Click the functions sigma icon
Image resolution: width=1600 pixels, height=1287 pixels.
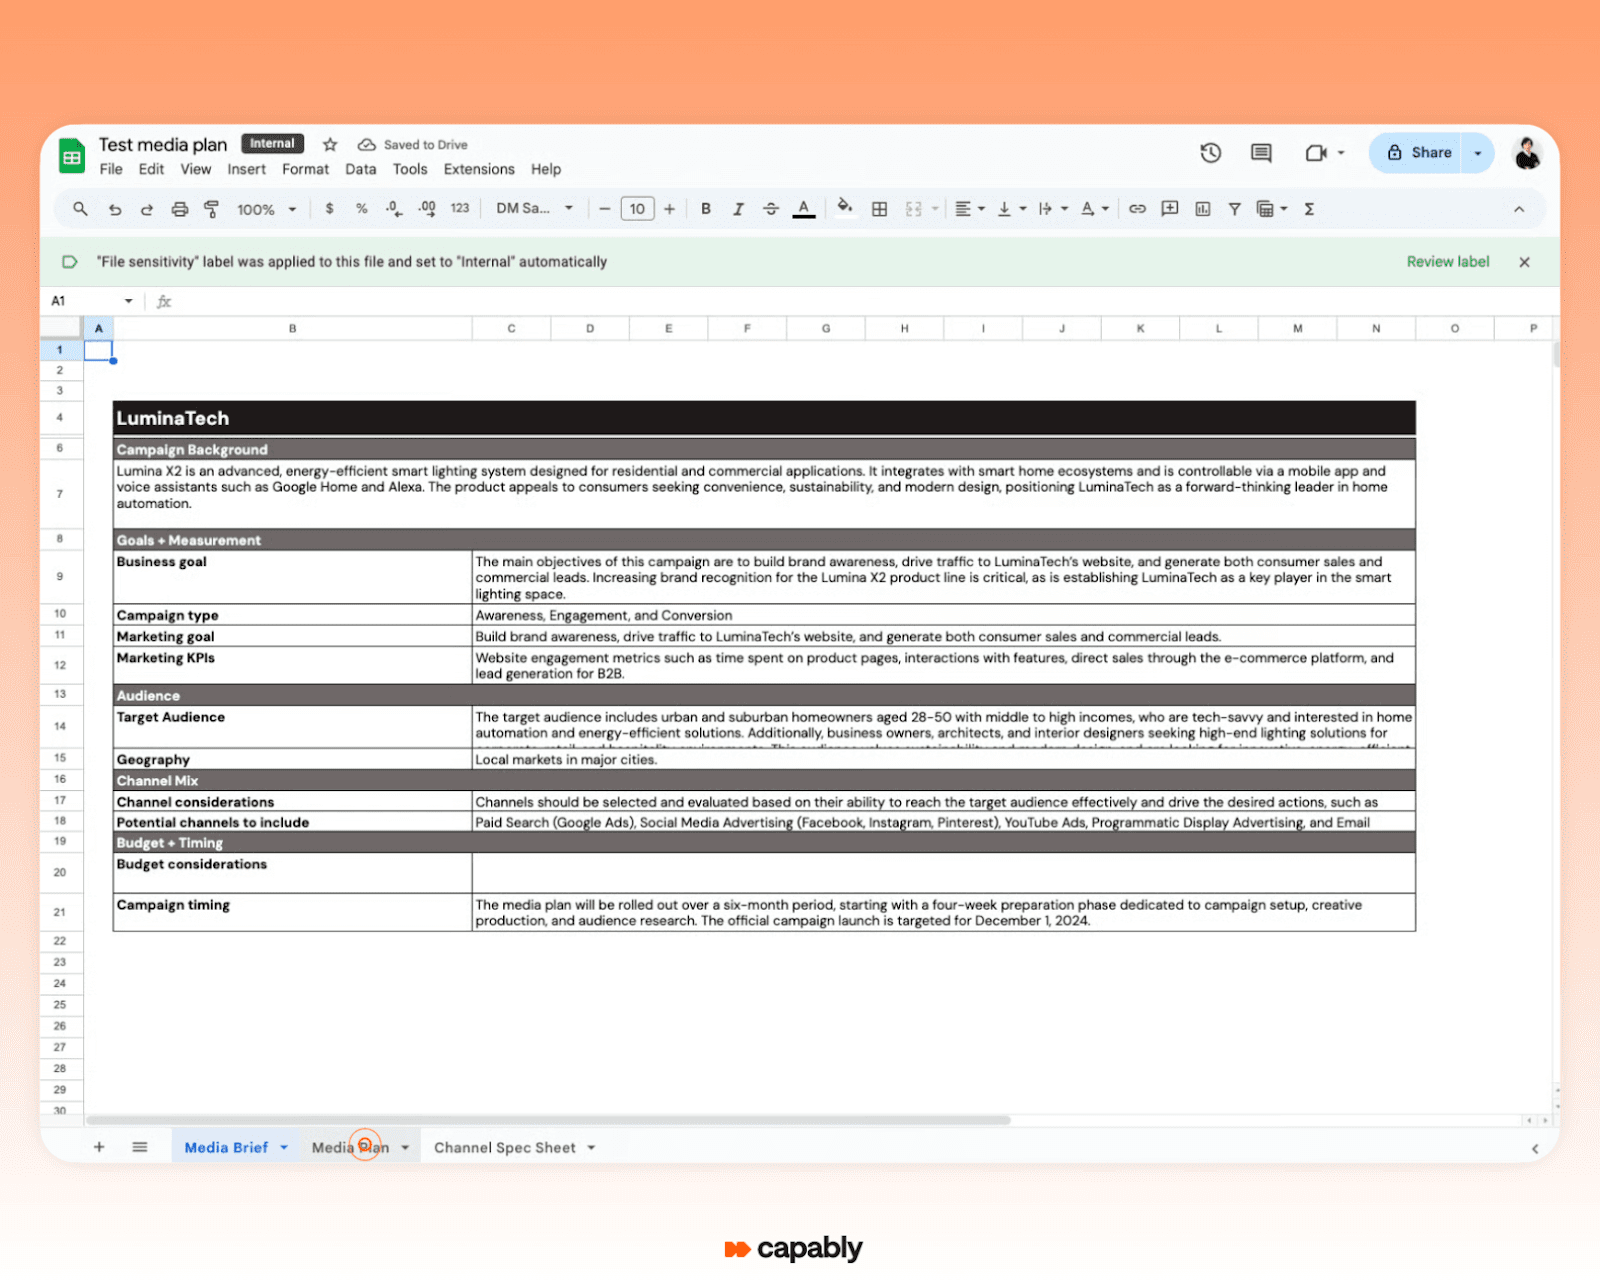(x=1309, y=209)
